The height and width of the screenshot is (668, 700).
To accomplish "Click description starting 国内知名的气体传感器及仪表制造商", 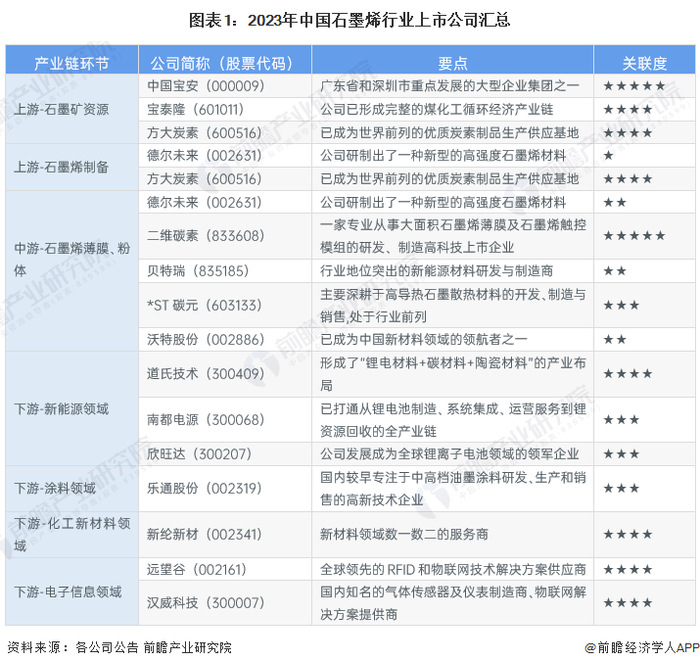I will pos(453,603).
